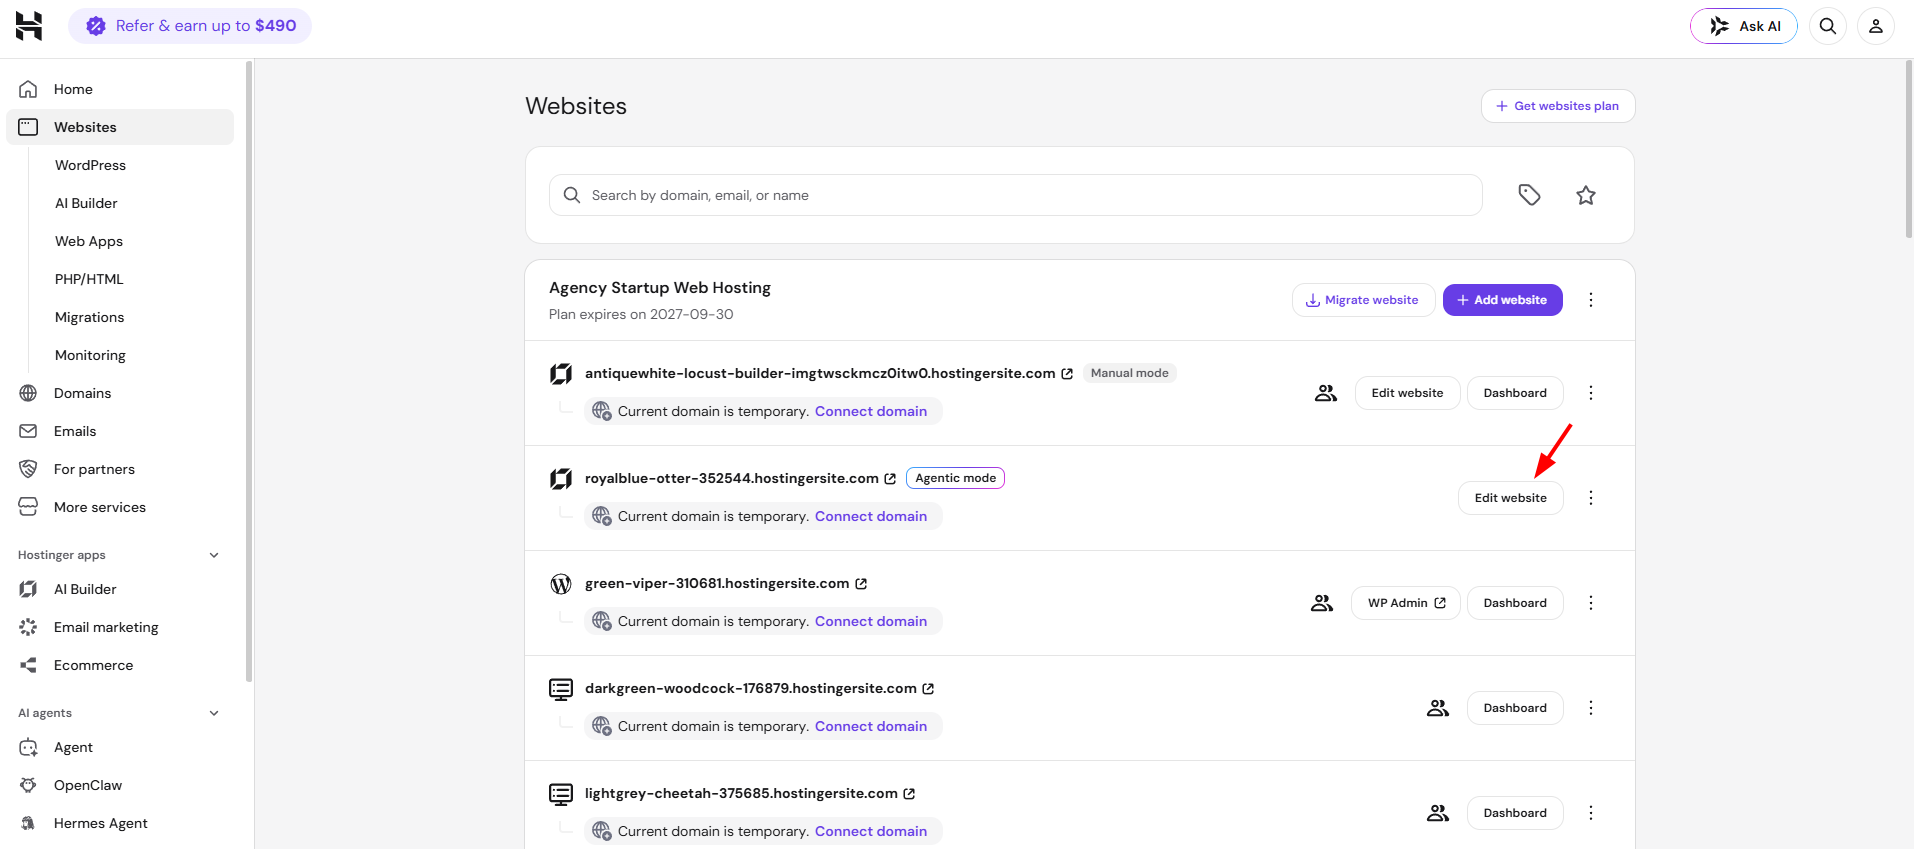Click Edit website for antiquewhite-locust site
Viewport: 1914px width, 849px height.
pos(1408,393)
